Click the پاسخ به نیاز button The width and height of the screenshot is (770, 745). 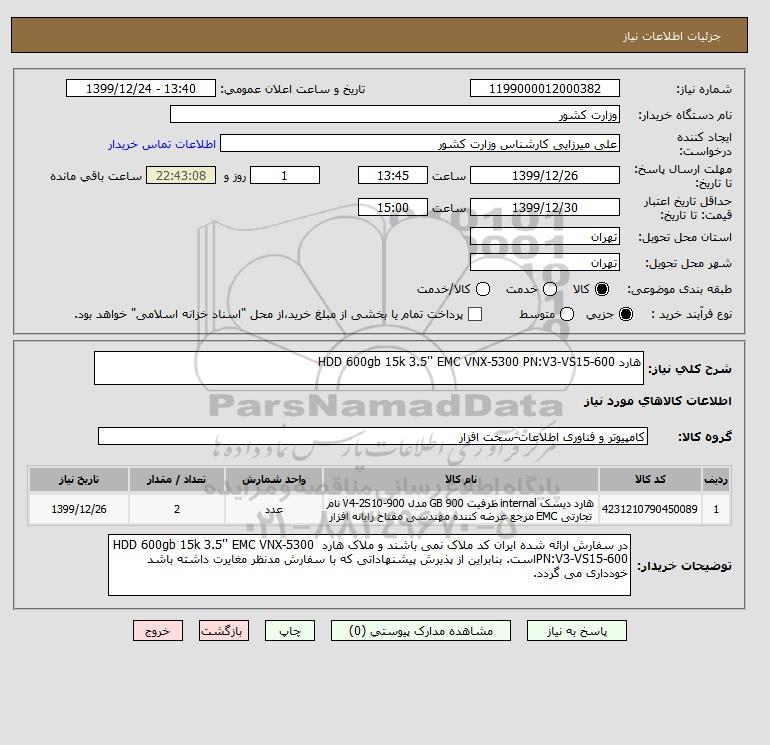pos(577,631)
